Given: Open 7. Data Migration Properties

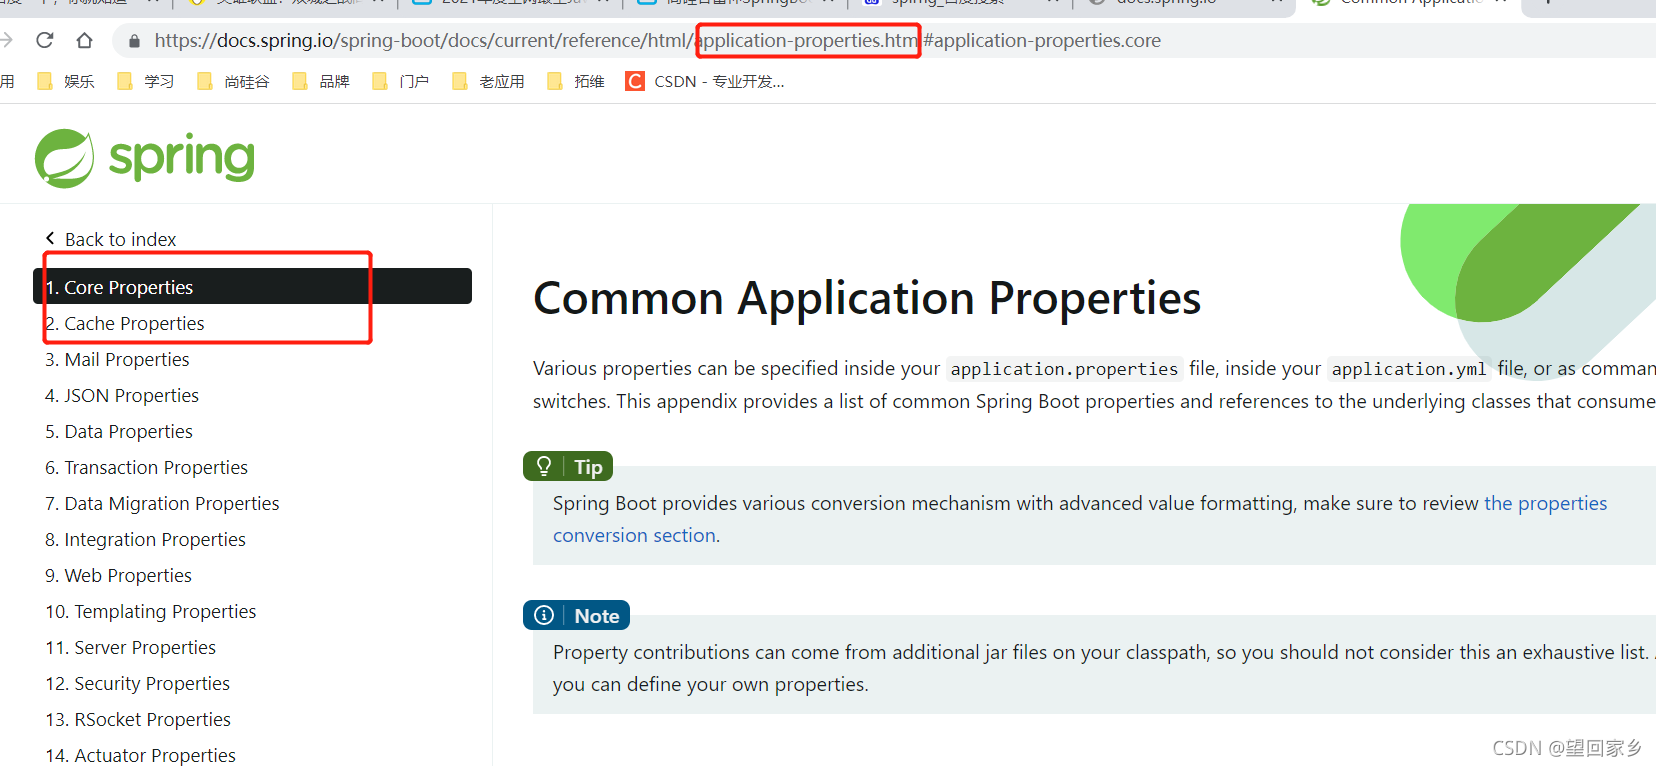Looking at the screenshot, I should 162,503.
